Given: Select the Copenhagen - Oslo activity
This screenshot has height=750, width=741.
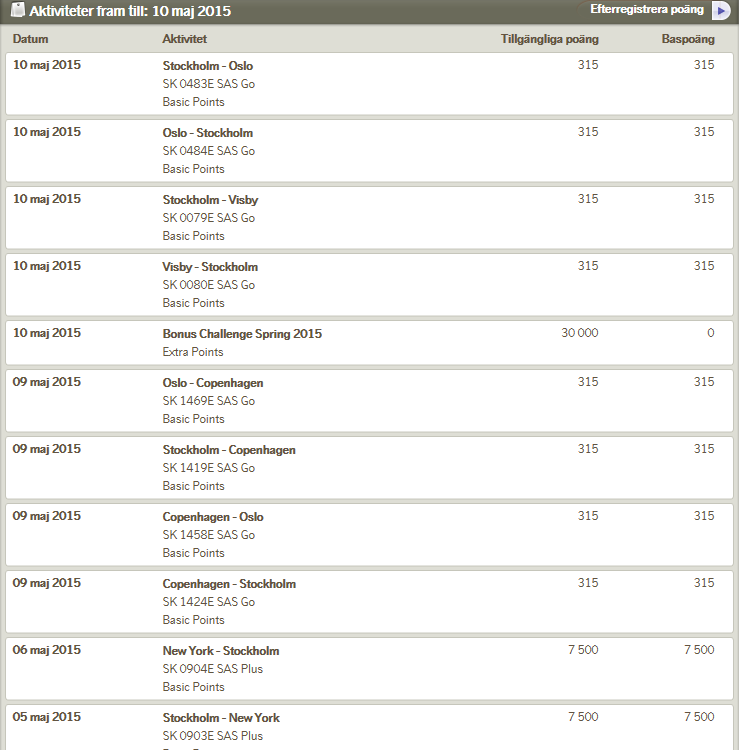Looking at the screenshot, I should point(213,517).
